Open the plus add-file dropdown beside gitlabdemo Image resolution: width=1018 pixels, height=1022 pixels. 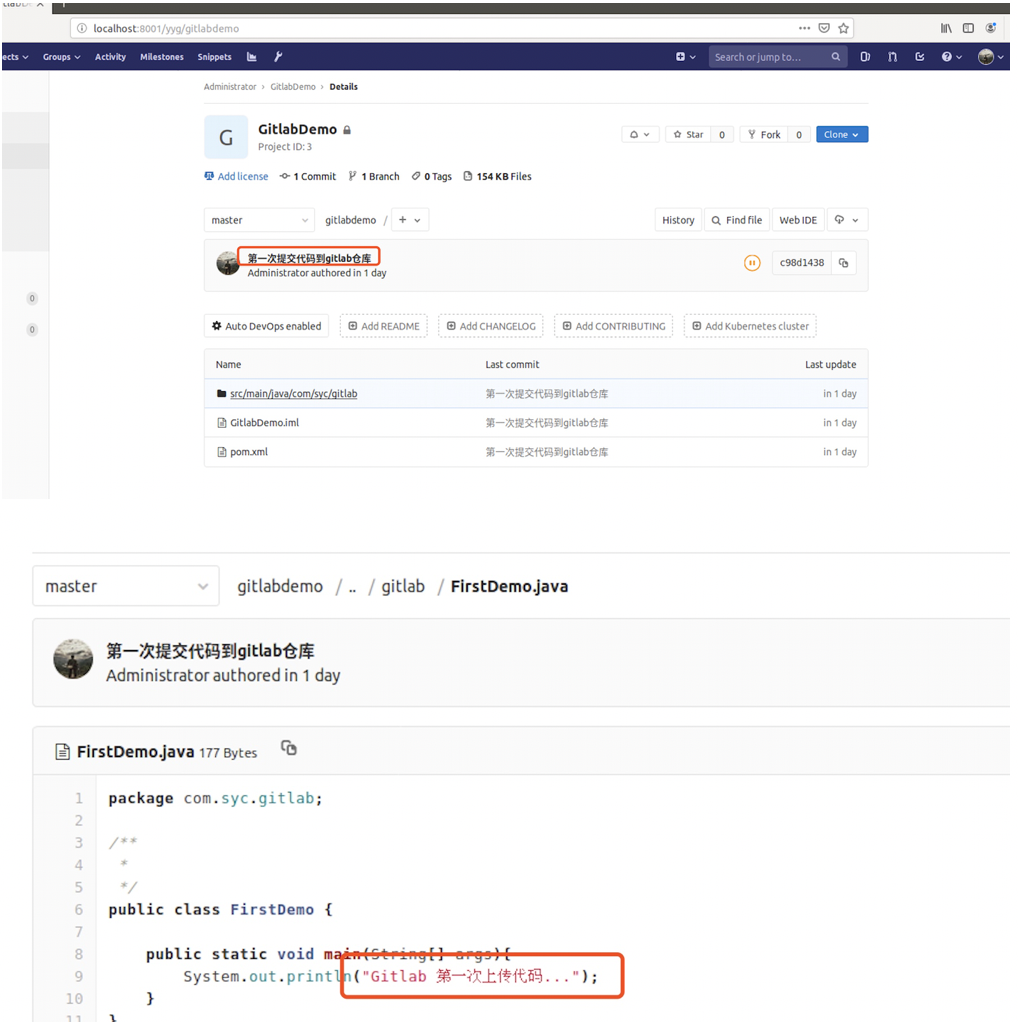(x=410, y=220)
